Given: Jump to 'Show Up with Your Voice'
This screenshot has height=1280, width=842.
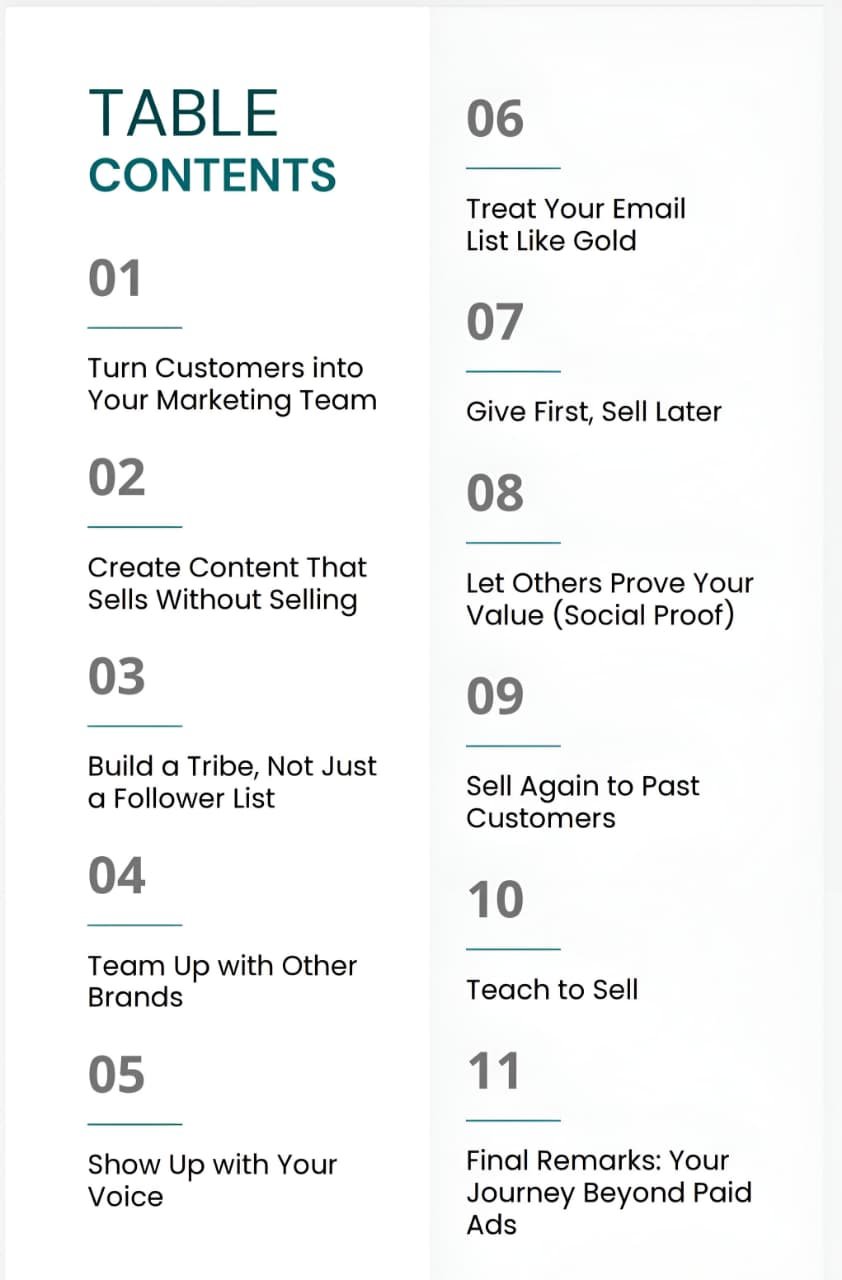Looking at the screenshot, I should 212,1180.
